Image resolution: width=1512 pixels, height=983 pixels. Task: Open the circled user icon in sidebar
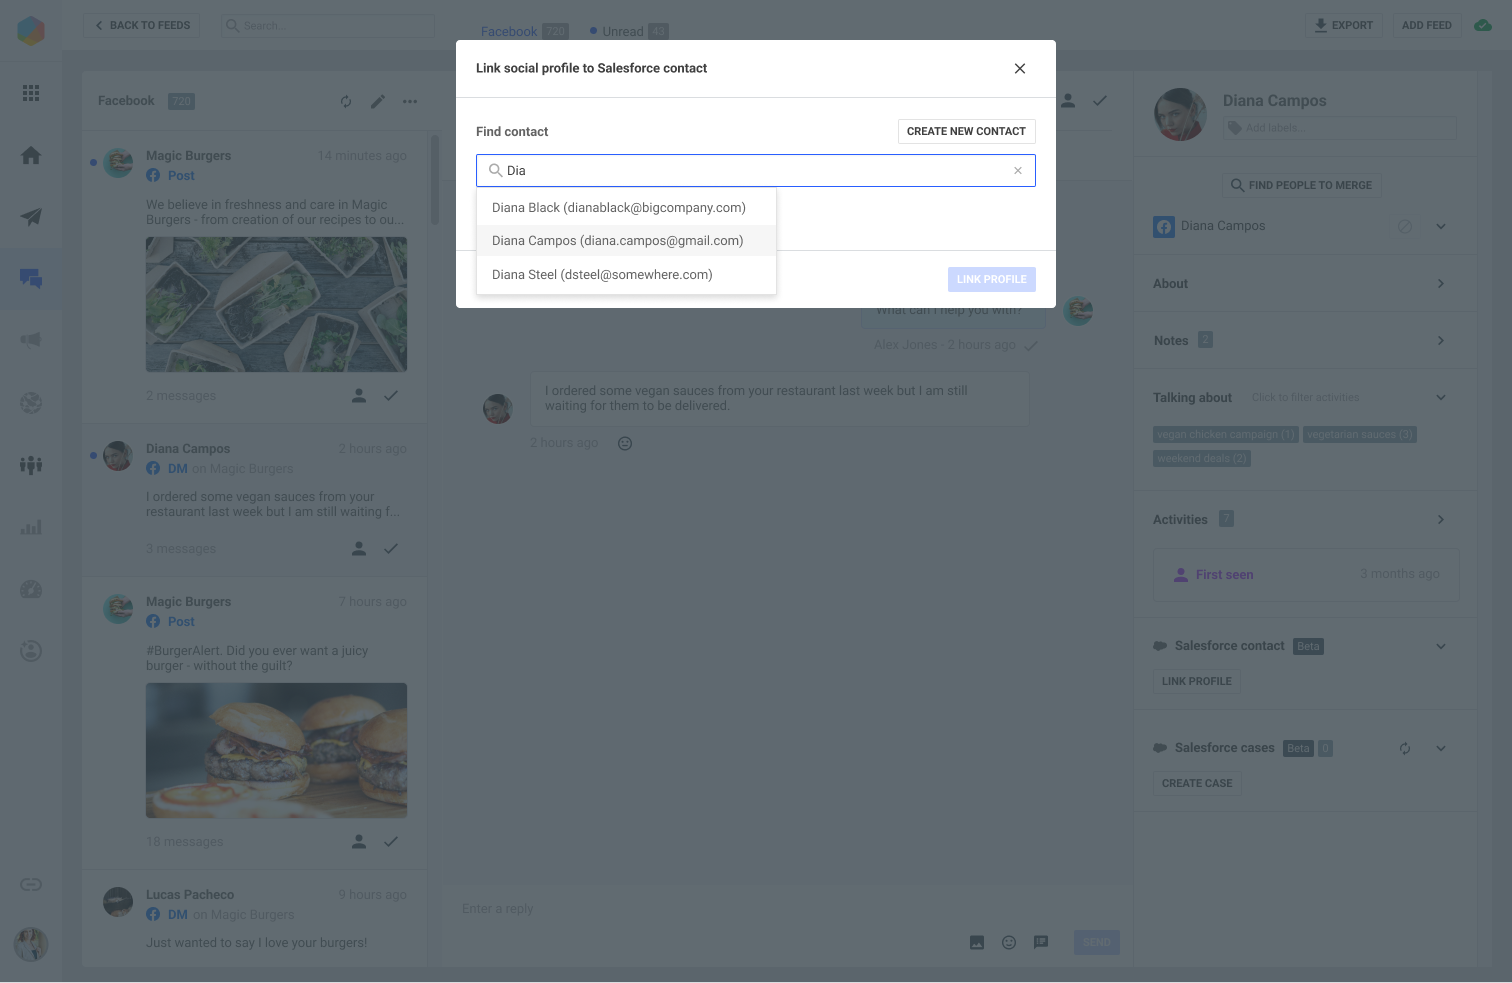tap(31, 651)
